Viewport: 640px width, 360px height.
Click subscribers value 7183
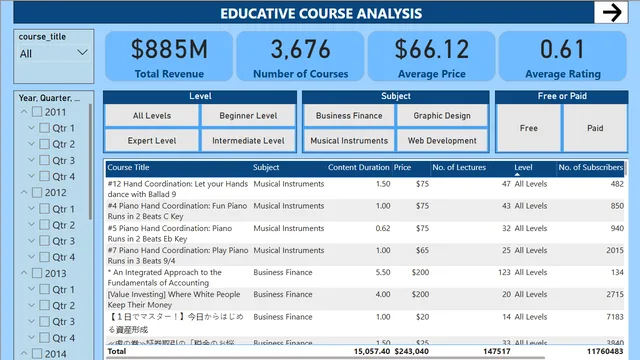[x=615, y=317]
